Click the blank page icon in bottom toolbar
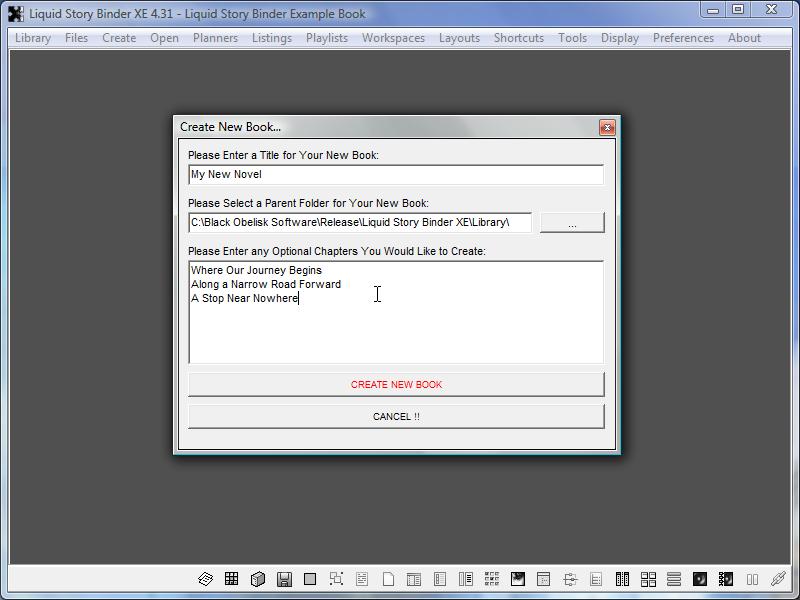 pos(388,579)
